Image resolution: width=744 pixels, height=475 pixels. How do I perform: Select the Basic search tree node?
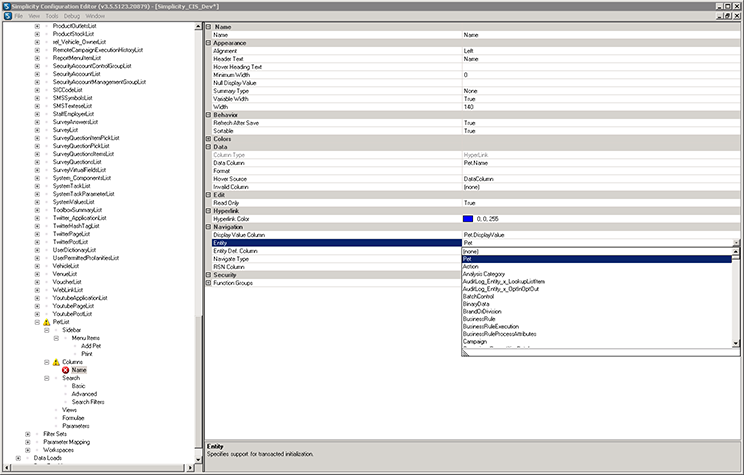[x=78, y=386]
